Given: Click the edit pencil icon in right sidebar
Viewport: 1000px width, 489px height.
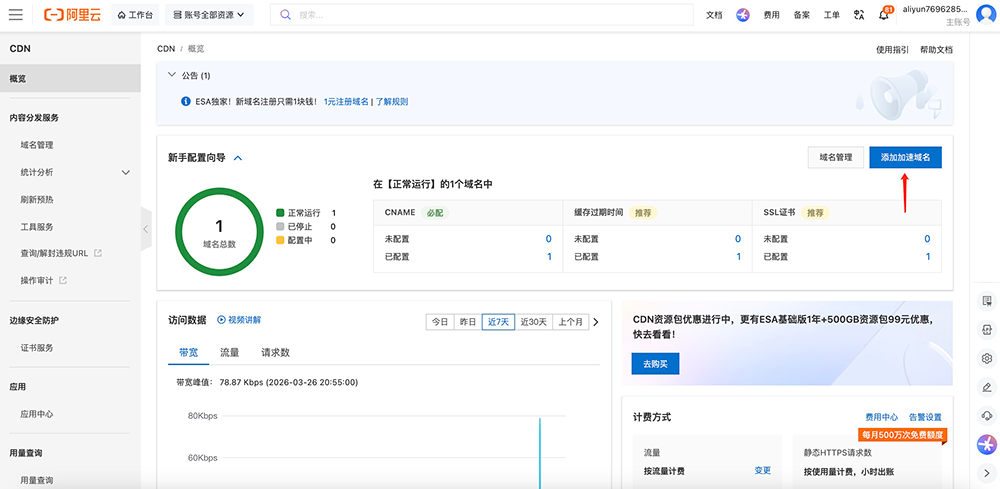Looking at the screenshot, I should 987,387.
